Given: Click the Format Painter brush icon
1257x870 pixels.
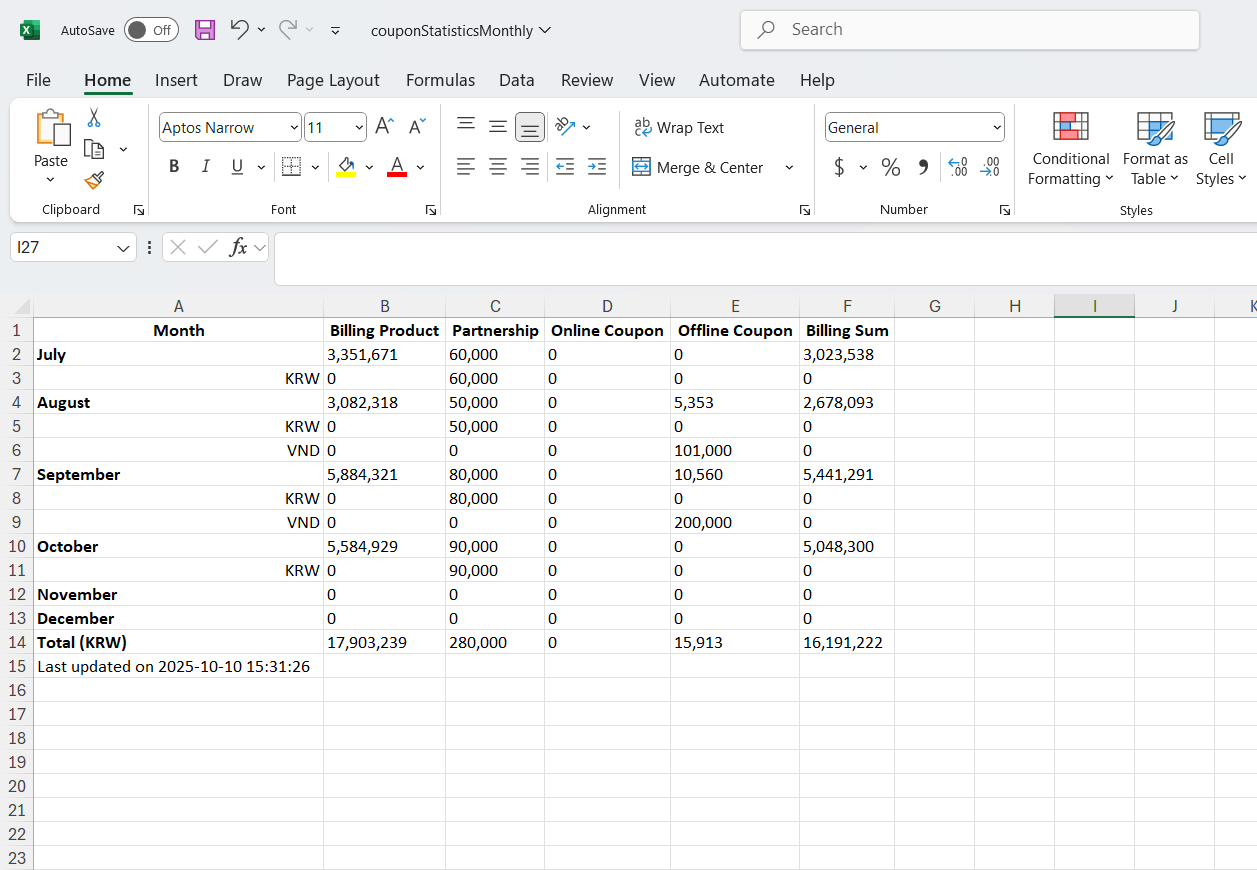Looking at the screenshot, I should 94,180.
